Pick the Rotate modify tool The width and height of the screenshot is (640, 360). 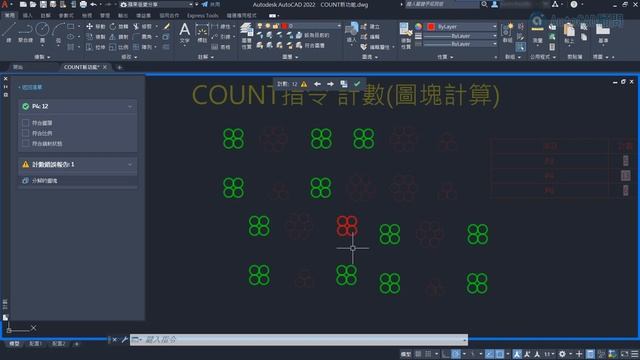(118, 27)
